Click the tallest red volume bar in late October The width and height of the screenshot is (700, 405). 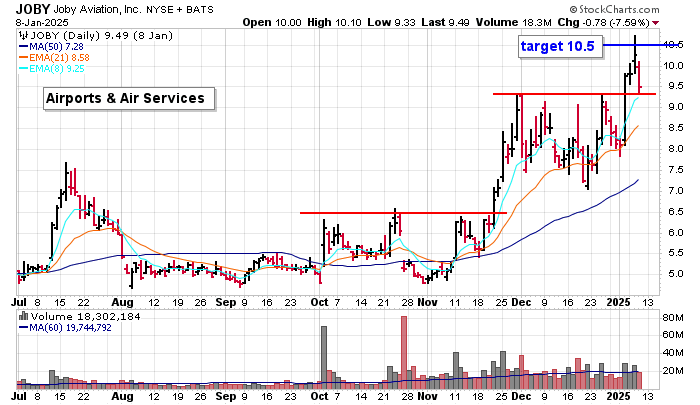point(404,352)
